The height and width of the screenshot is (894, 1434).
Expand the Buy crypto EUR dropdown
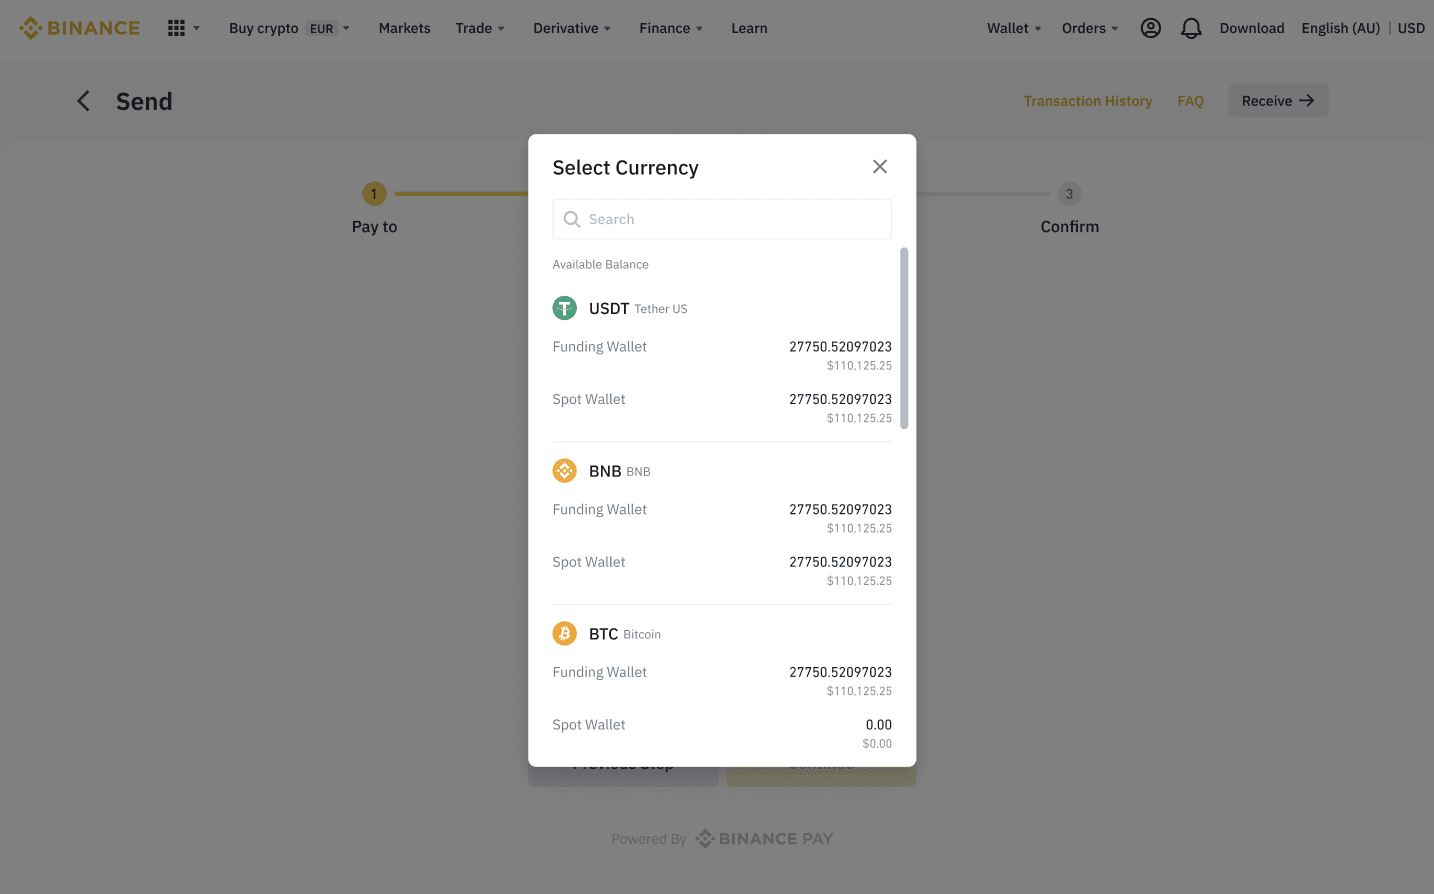pyautogui.click(x=289, y=28)
